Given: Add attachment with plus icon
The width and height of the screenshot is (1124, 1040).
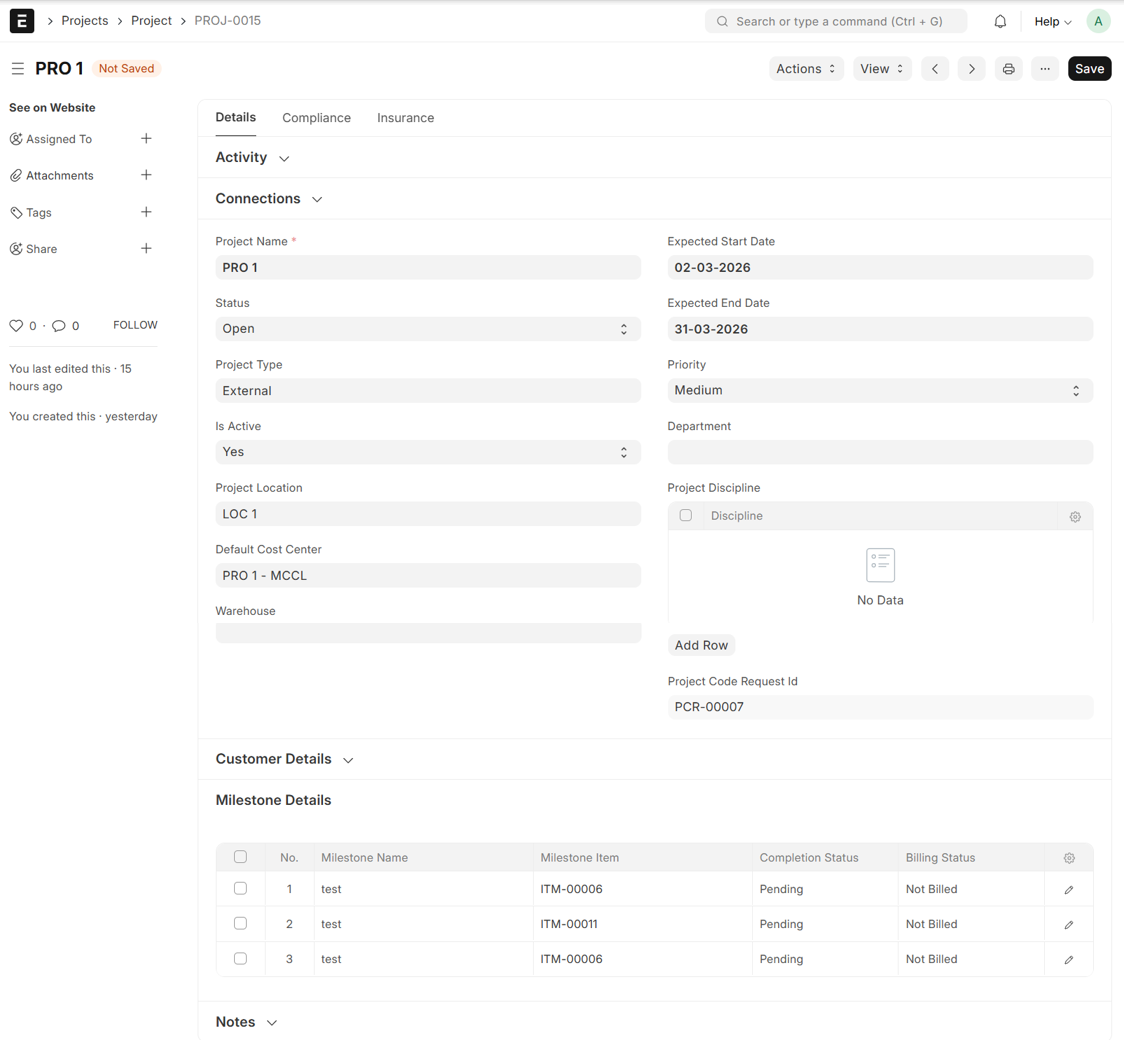Looking at the screenshot, I should coord(146,175).
